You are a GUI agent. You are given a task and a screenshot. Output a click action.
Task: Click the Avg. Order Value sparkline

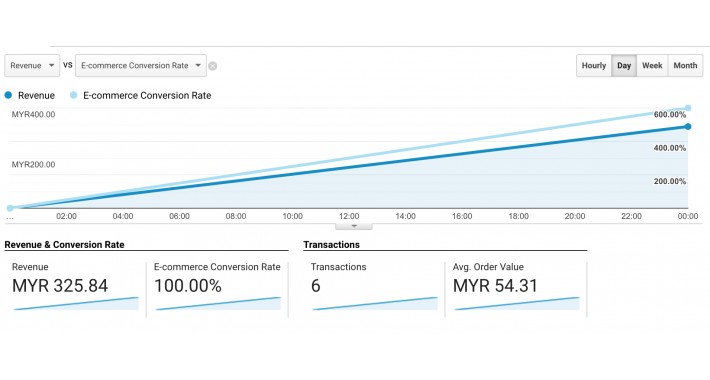(517, 303)
